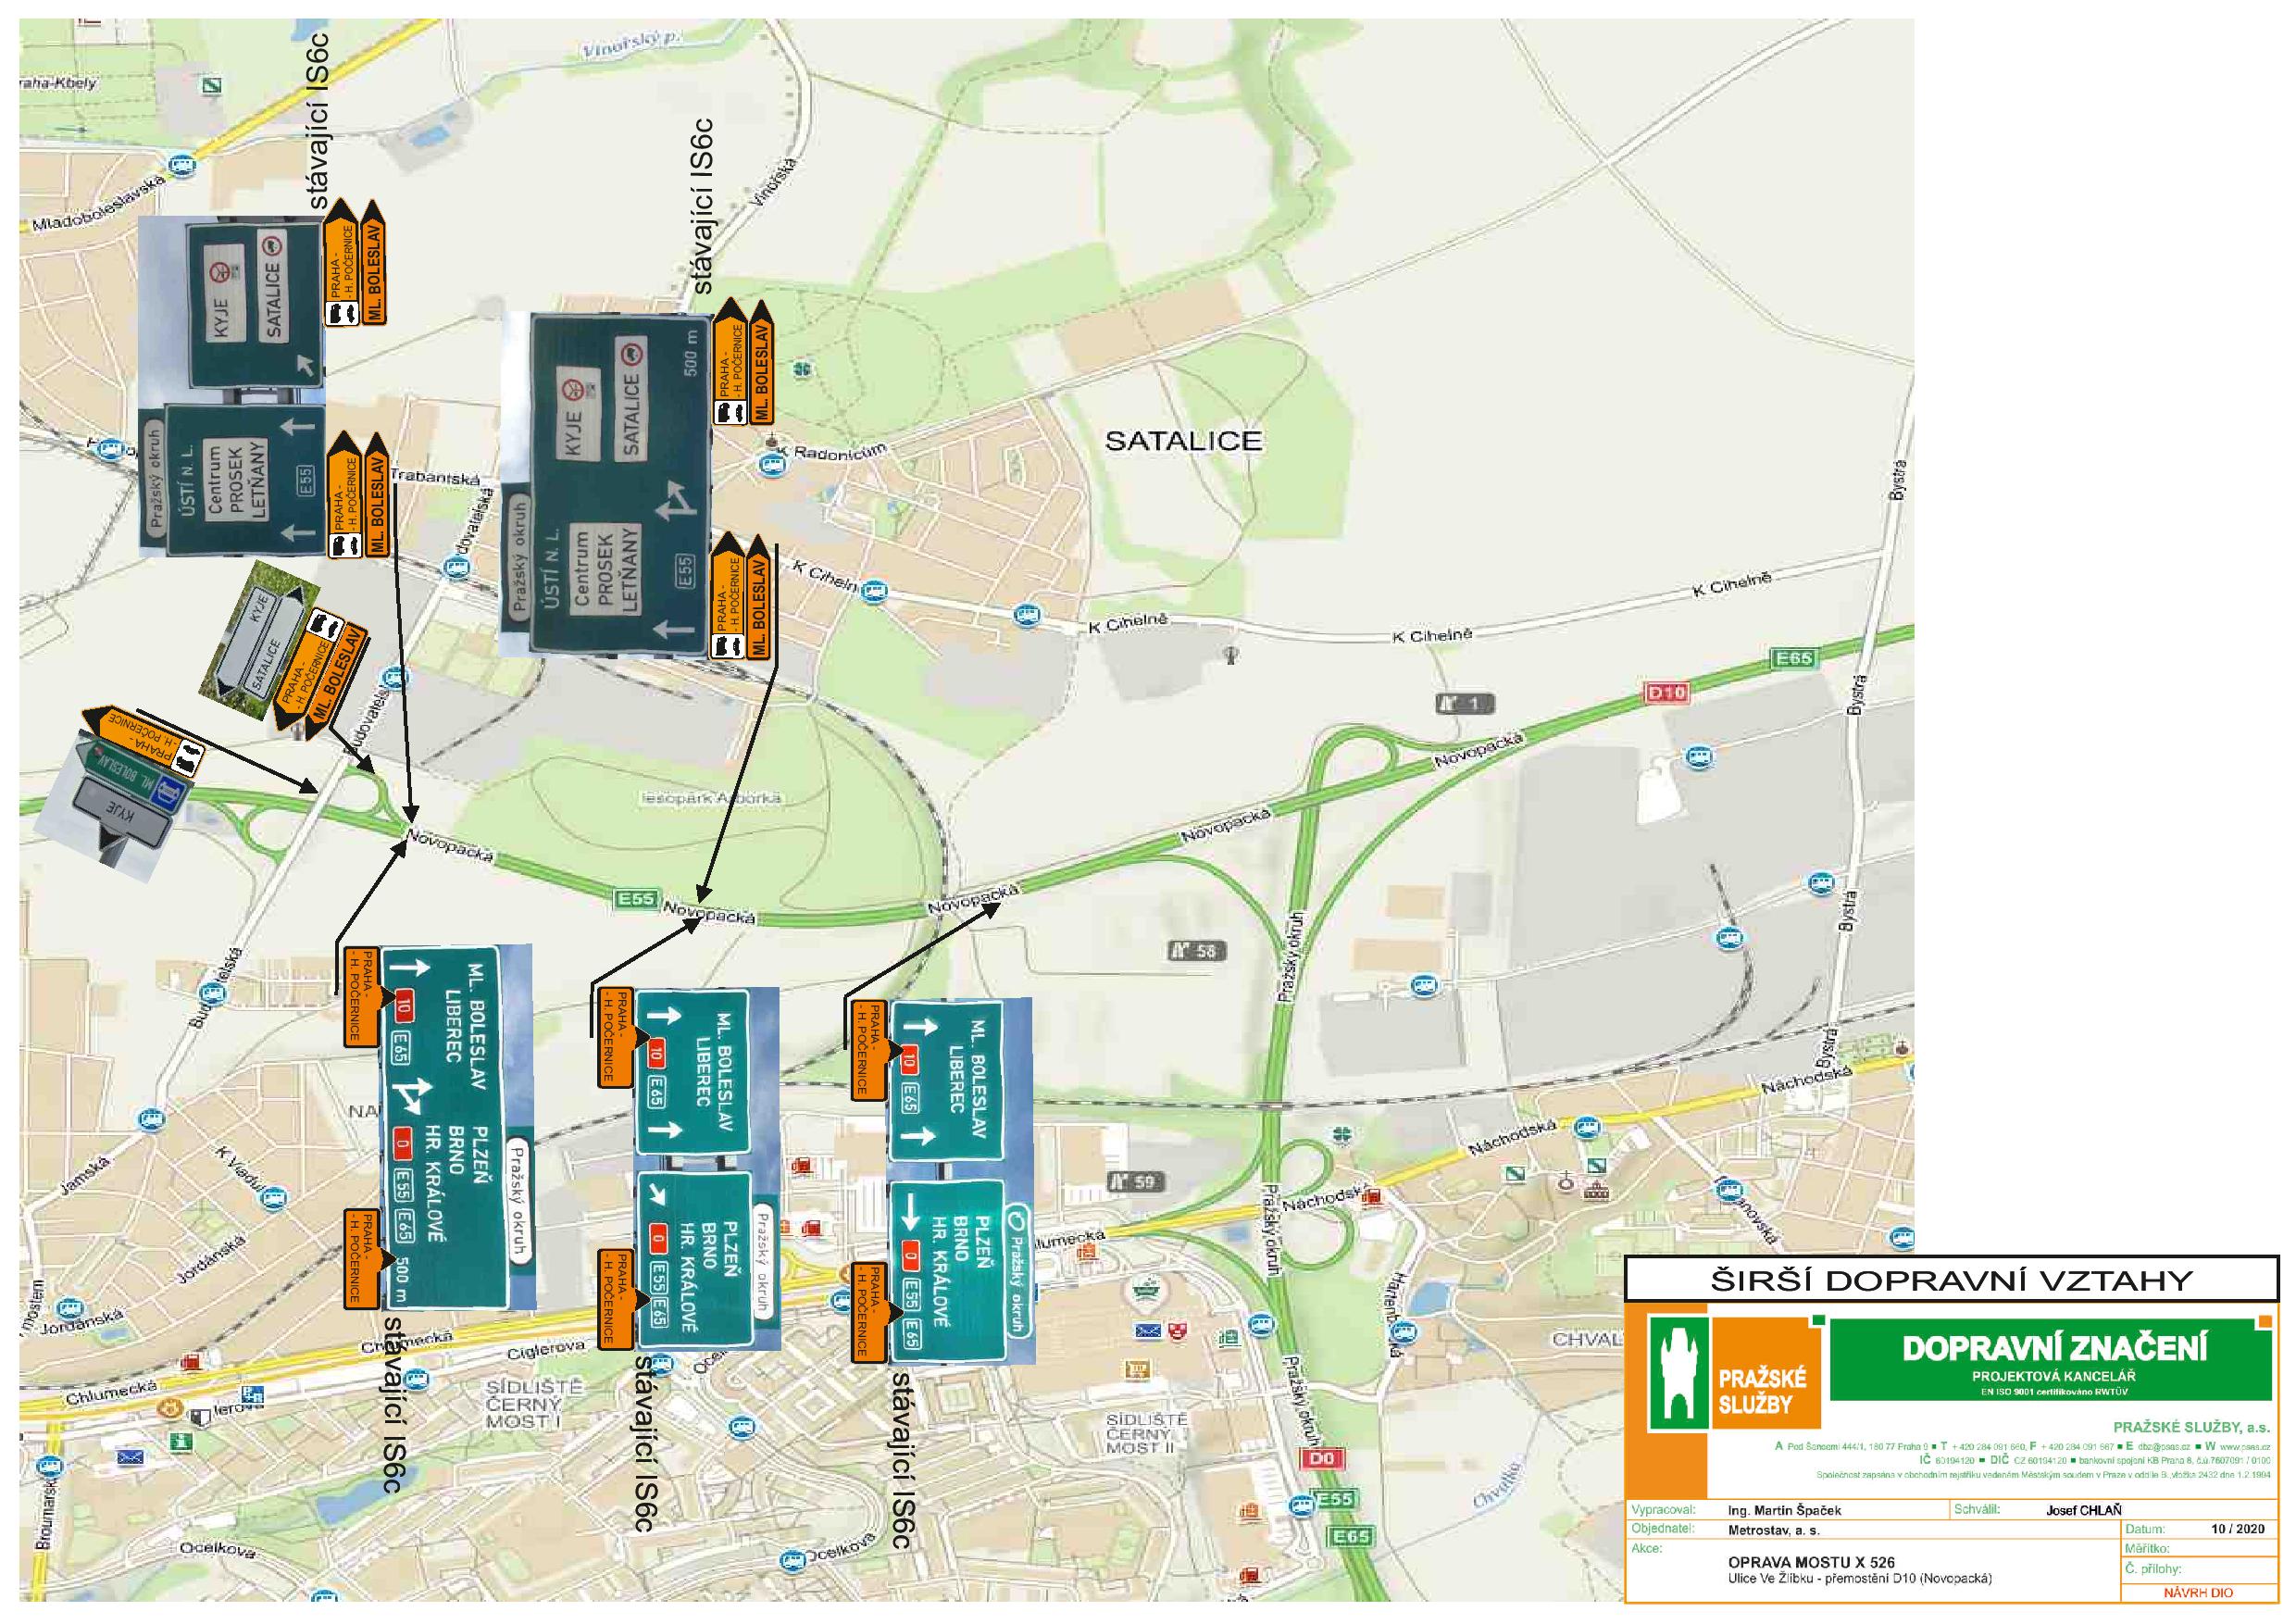Select the author name Ing. Martin Špaček

pos(1784,1510)
